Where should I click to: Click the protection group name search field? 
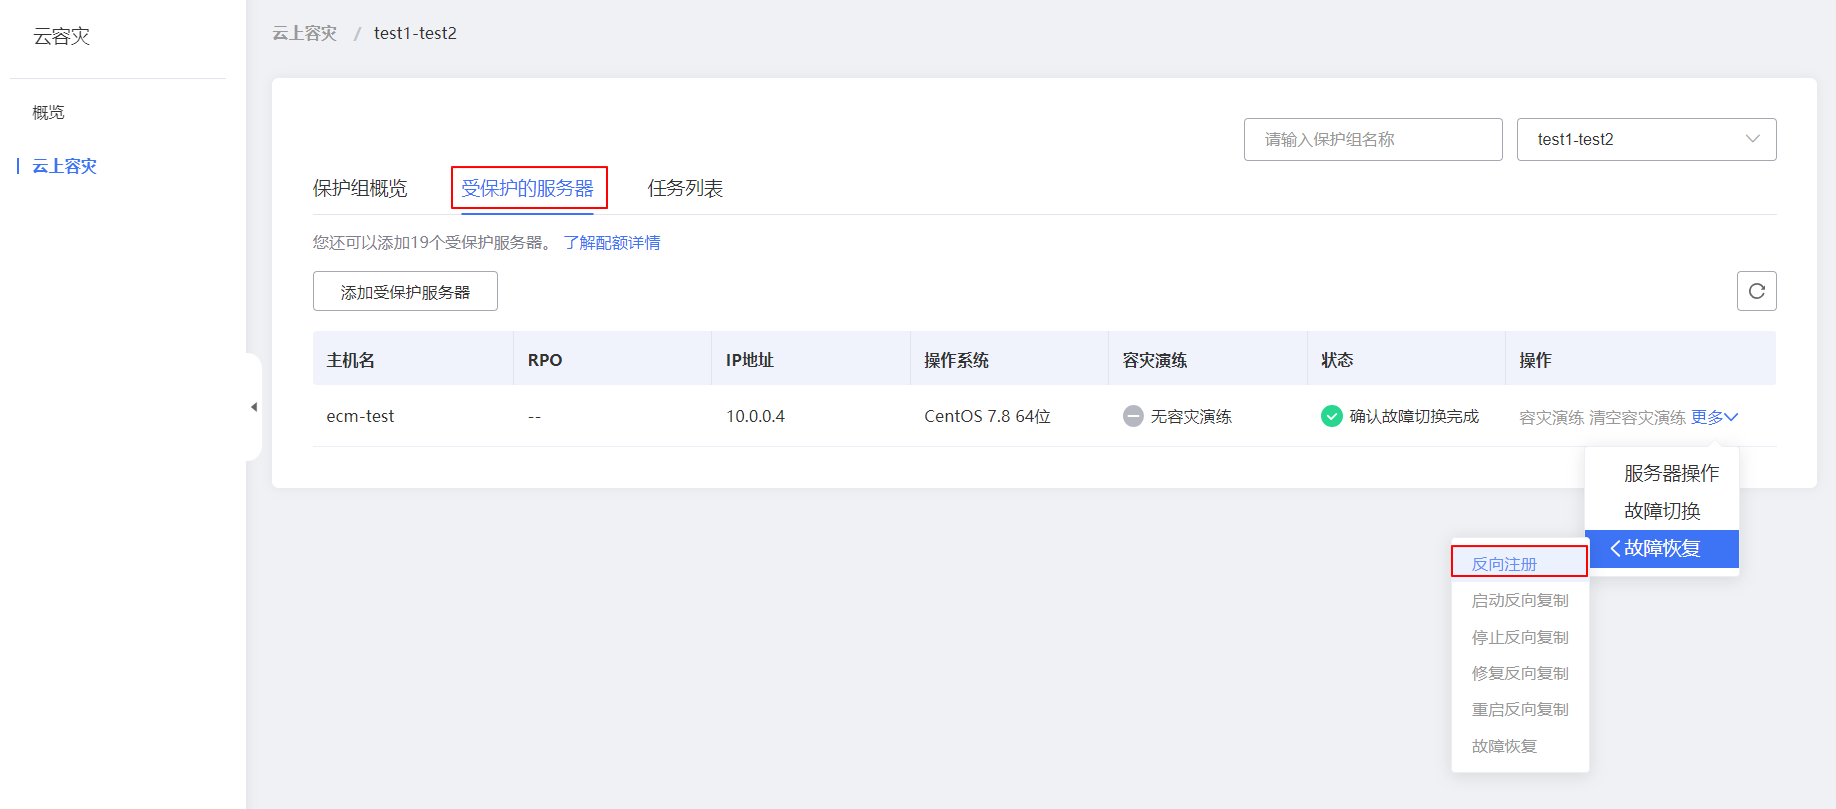[x=1372, y=139]
